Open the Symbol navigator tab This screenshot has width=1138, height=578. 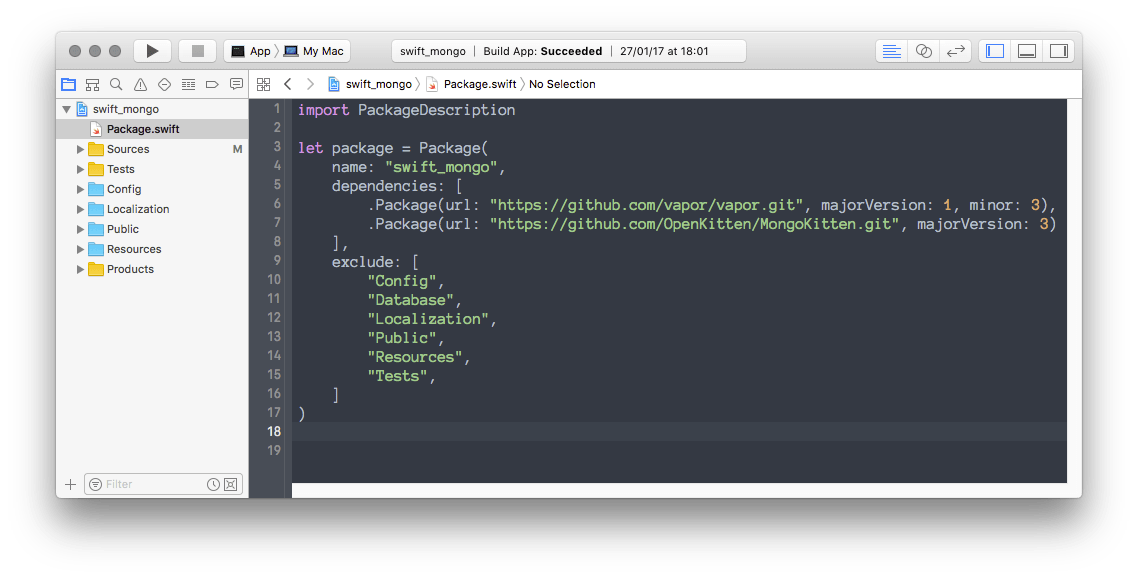pos(92,84)
